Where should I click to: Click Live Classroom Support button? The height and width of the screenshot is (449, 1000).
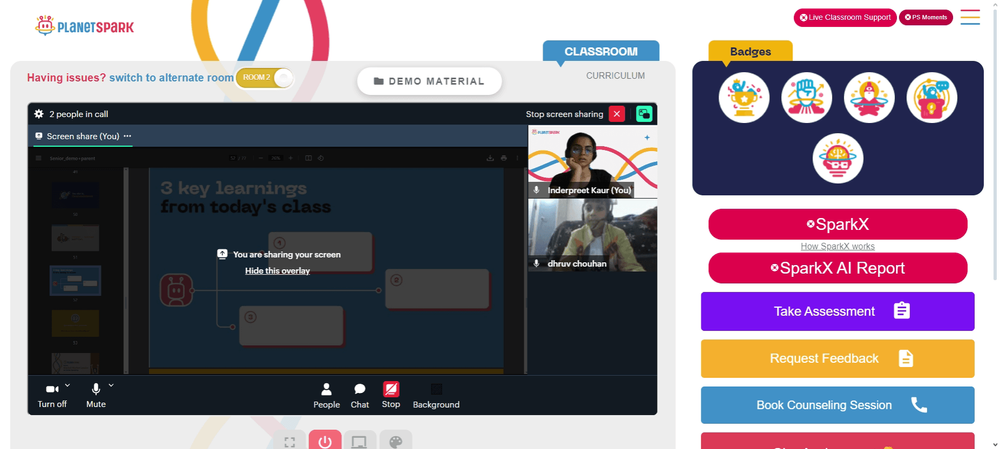[x=845, y=18]
